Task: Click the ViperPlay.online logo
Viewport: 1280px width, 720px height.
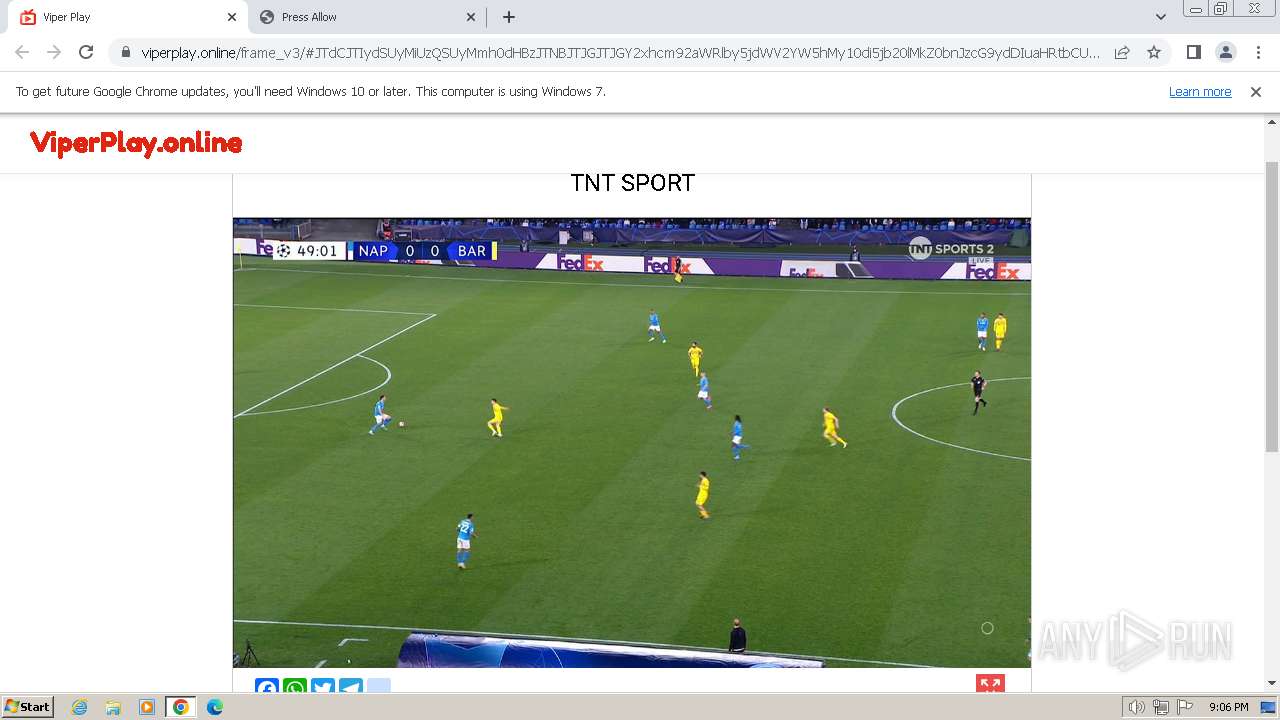Action: (136, 143)
